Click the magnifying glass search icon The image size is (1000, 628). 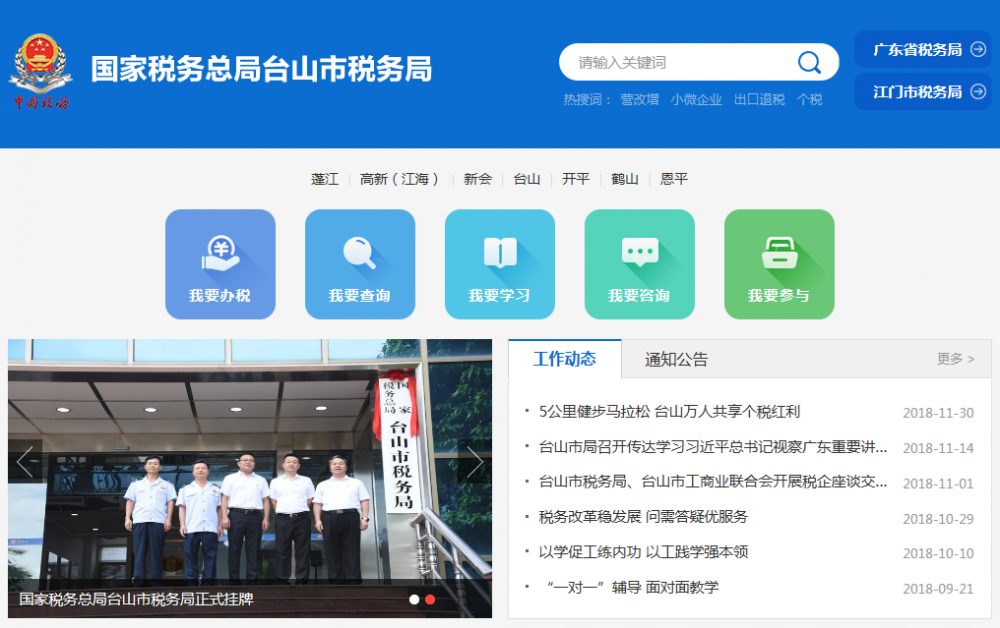point(809,63)
